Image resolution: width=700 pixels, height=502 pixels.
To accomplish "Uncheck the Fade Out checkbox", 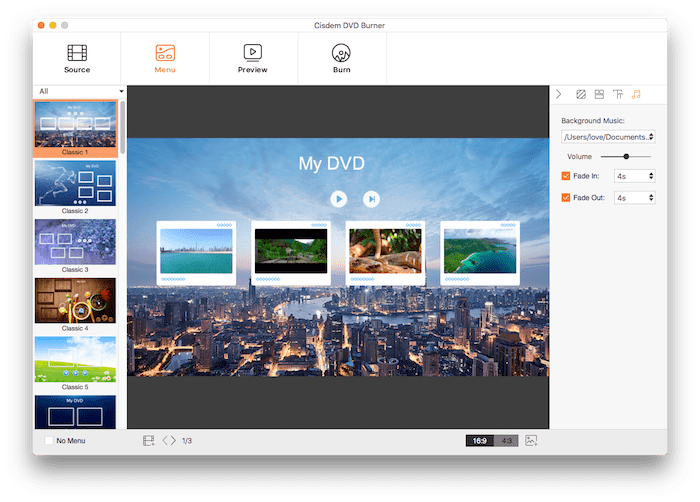I will click(x=566, y=198).
